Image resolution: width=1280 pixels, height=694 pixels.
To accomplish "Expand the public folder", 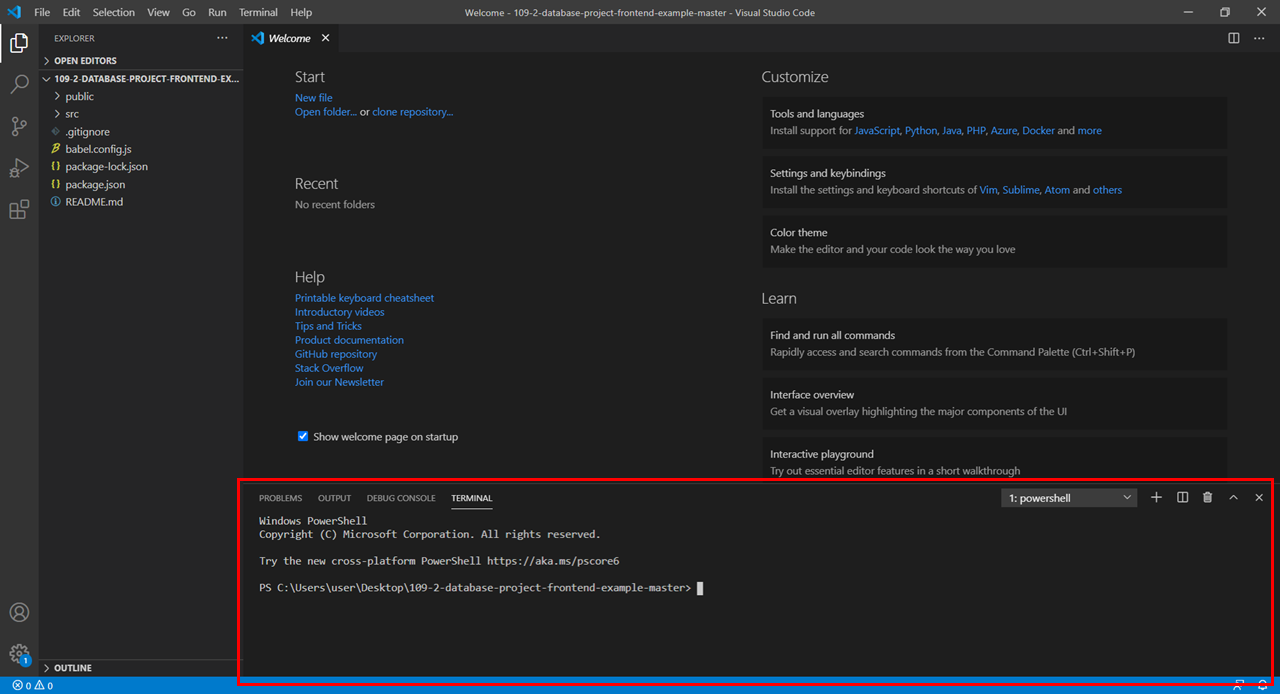I will click(x=140, y=96).
